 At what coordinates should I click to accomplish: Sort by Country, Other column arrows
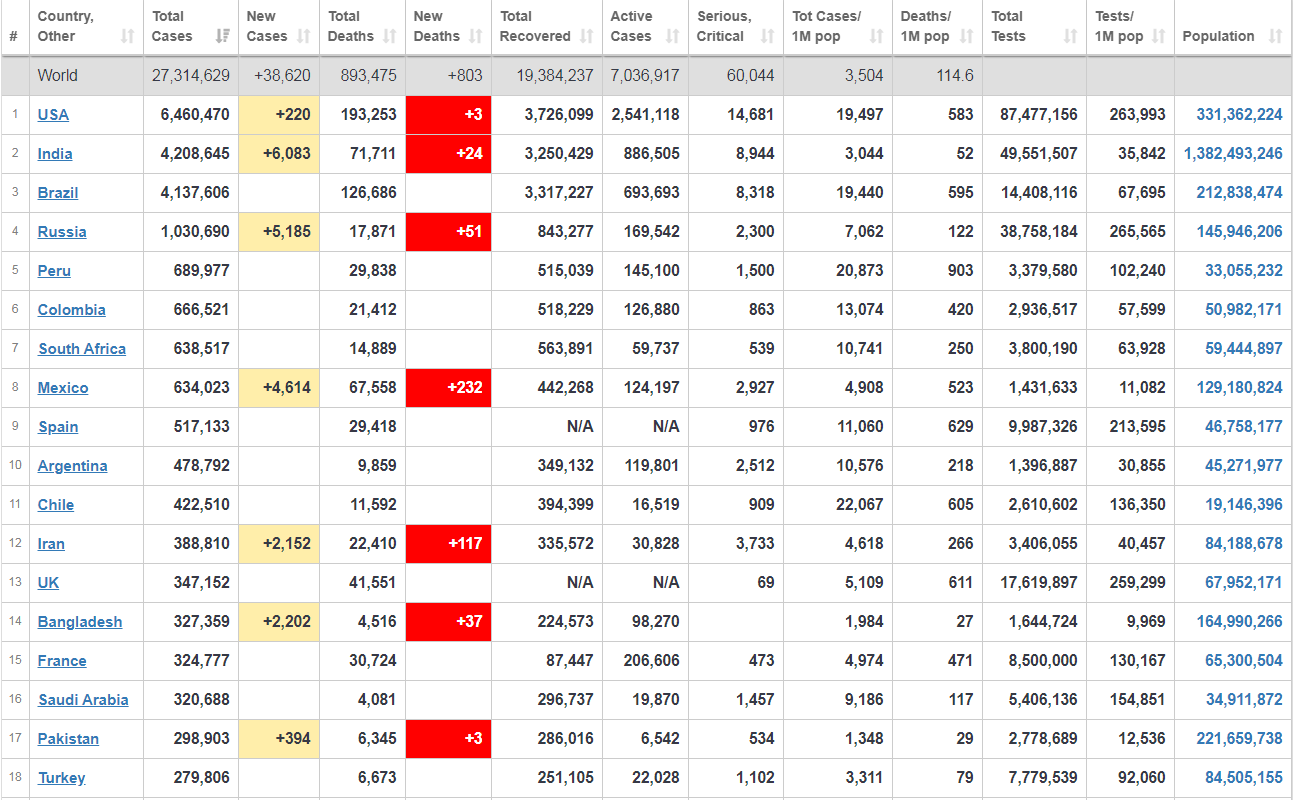click(127, 36)
